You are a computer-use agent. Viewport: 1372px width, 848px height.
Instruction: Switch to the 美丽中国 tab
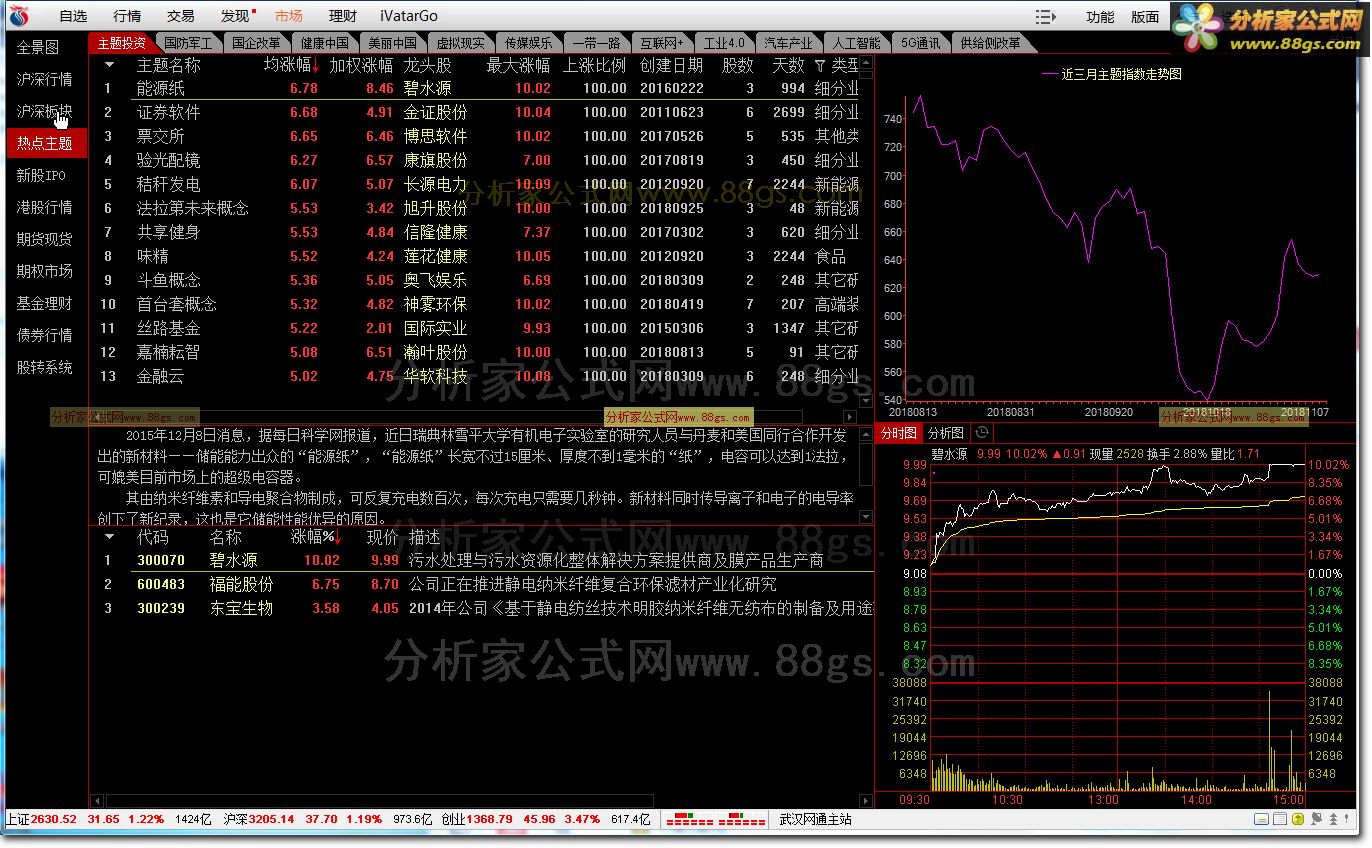(393, 43)
